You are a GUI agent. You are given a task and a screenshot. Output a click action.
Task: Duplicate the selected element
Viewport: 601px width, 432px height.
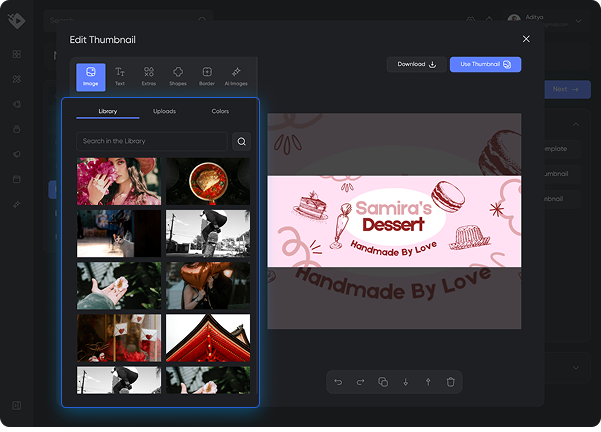point(383,382)
